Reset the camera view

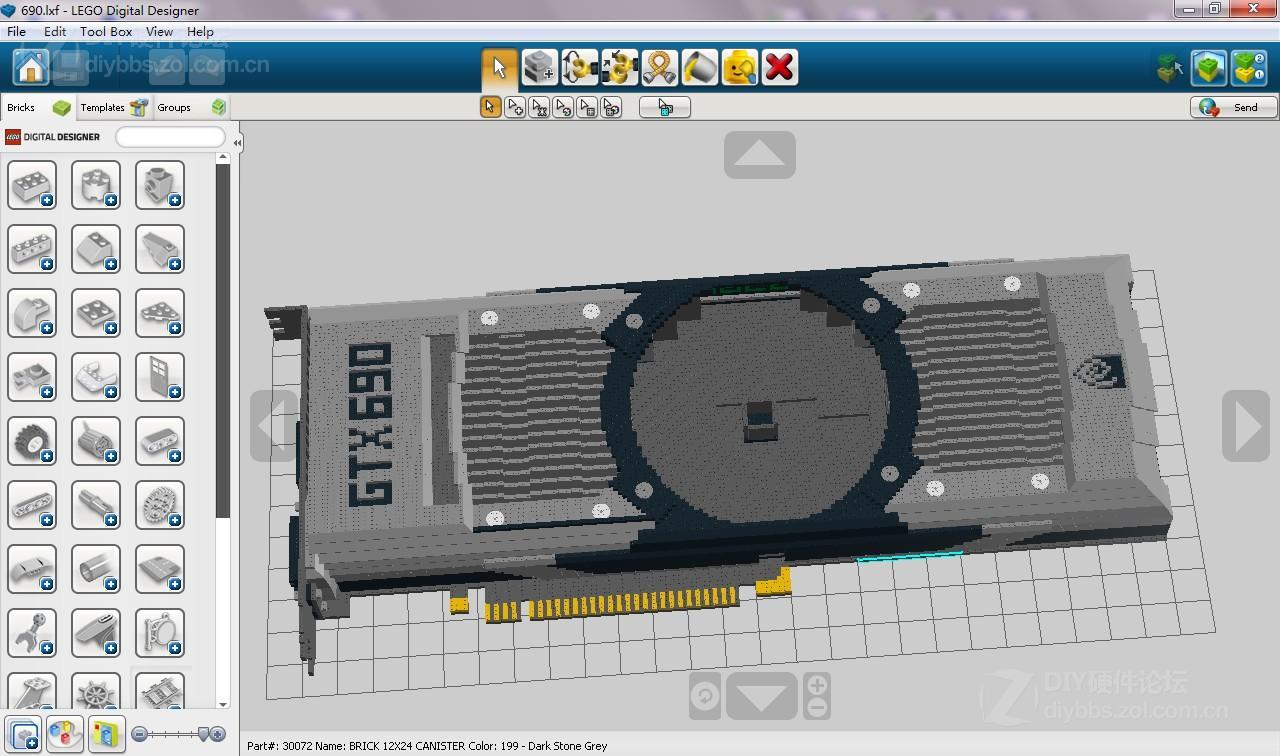tap(705, 696)
